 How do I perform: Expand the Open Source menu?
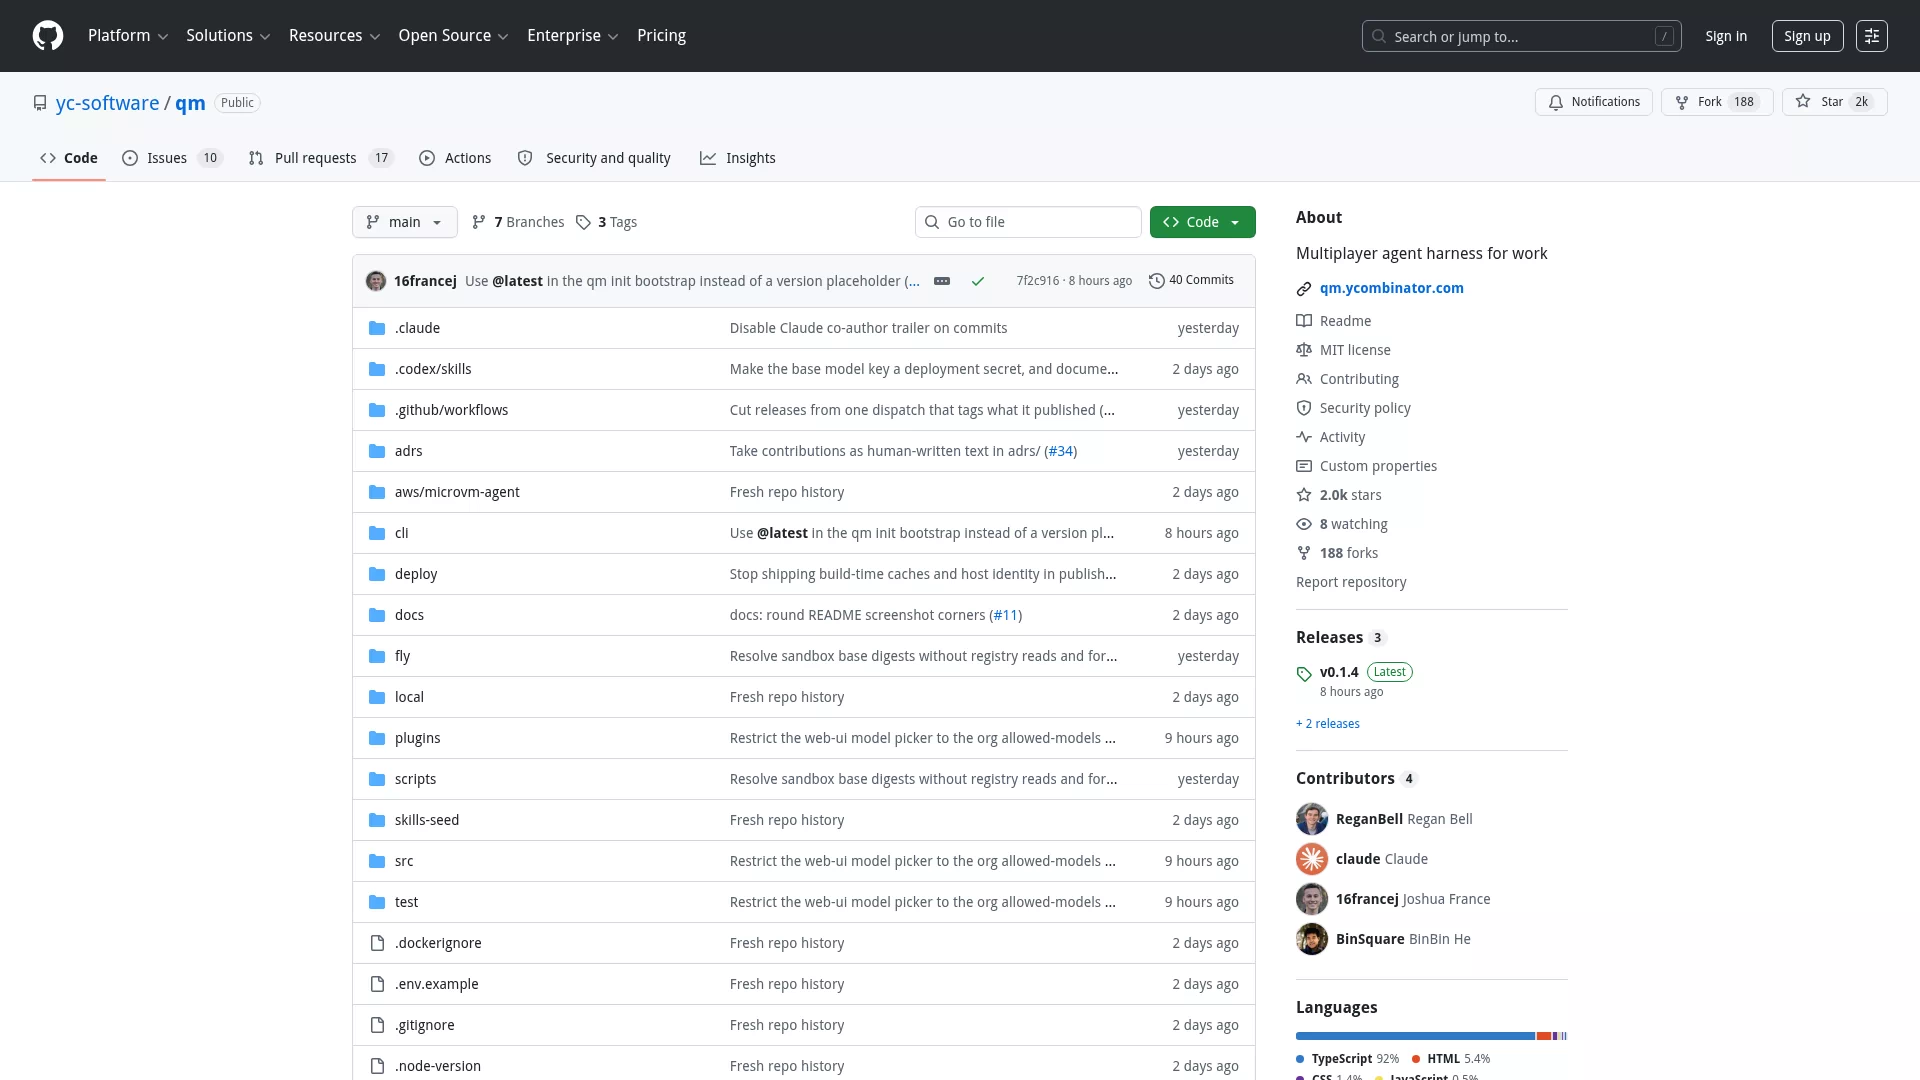point(453,36)
